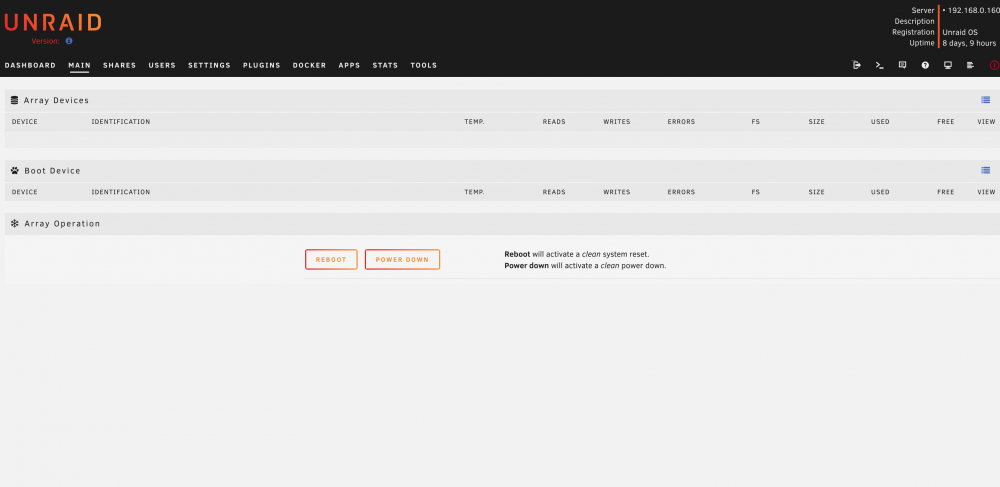The height and width of the screenshot is (487, 1000).
Task: Open the Stats tab
Action: tap(385, 66)
